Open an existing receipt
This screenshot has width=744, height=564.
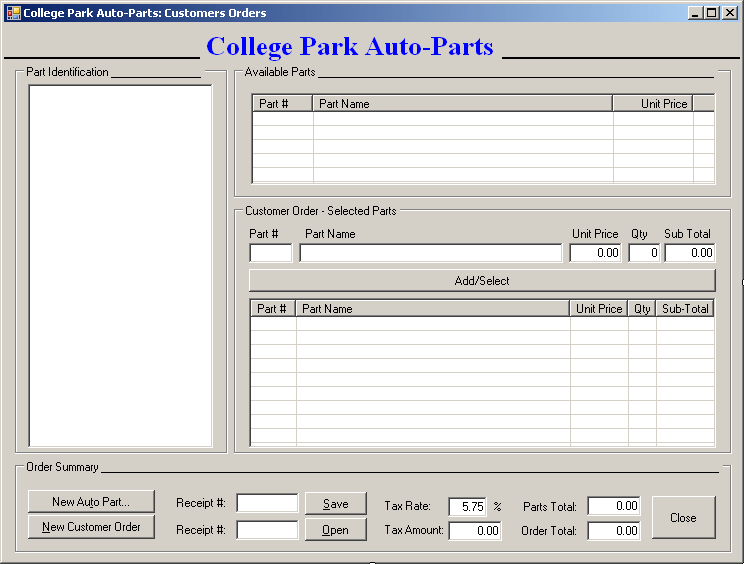pos(335,529)
